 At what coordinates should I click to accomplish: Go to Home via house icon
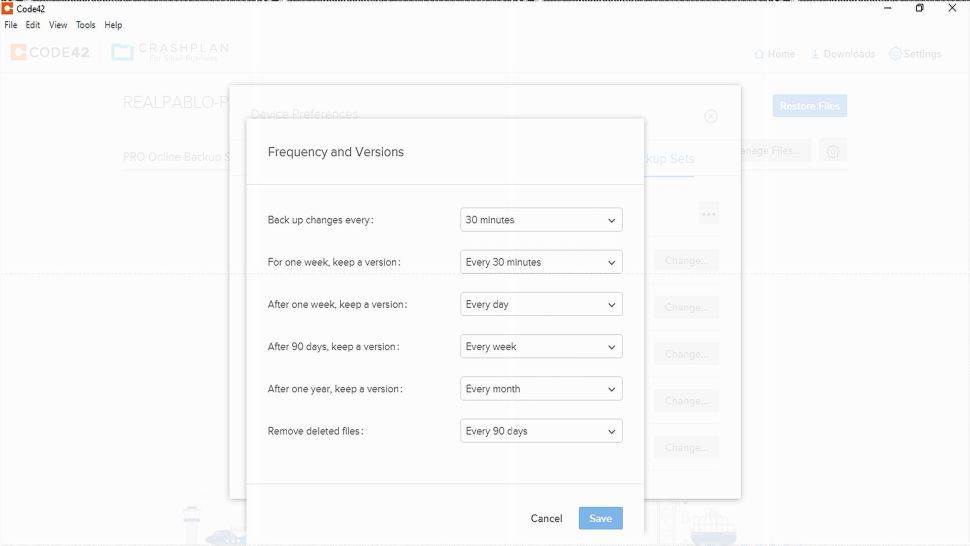759,54
